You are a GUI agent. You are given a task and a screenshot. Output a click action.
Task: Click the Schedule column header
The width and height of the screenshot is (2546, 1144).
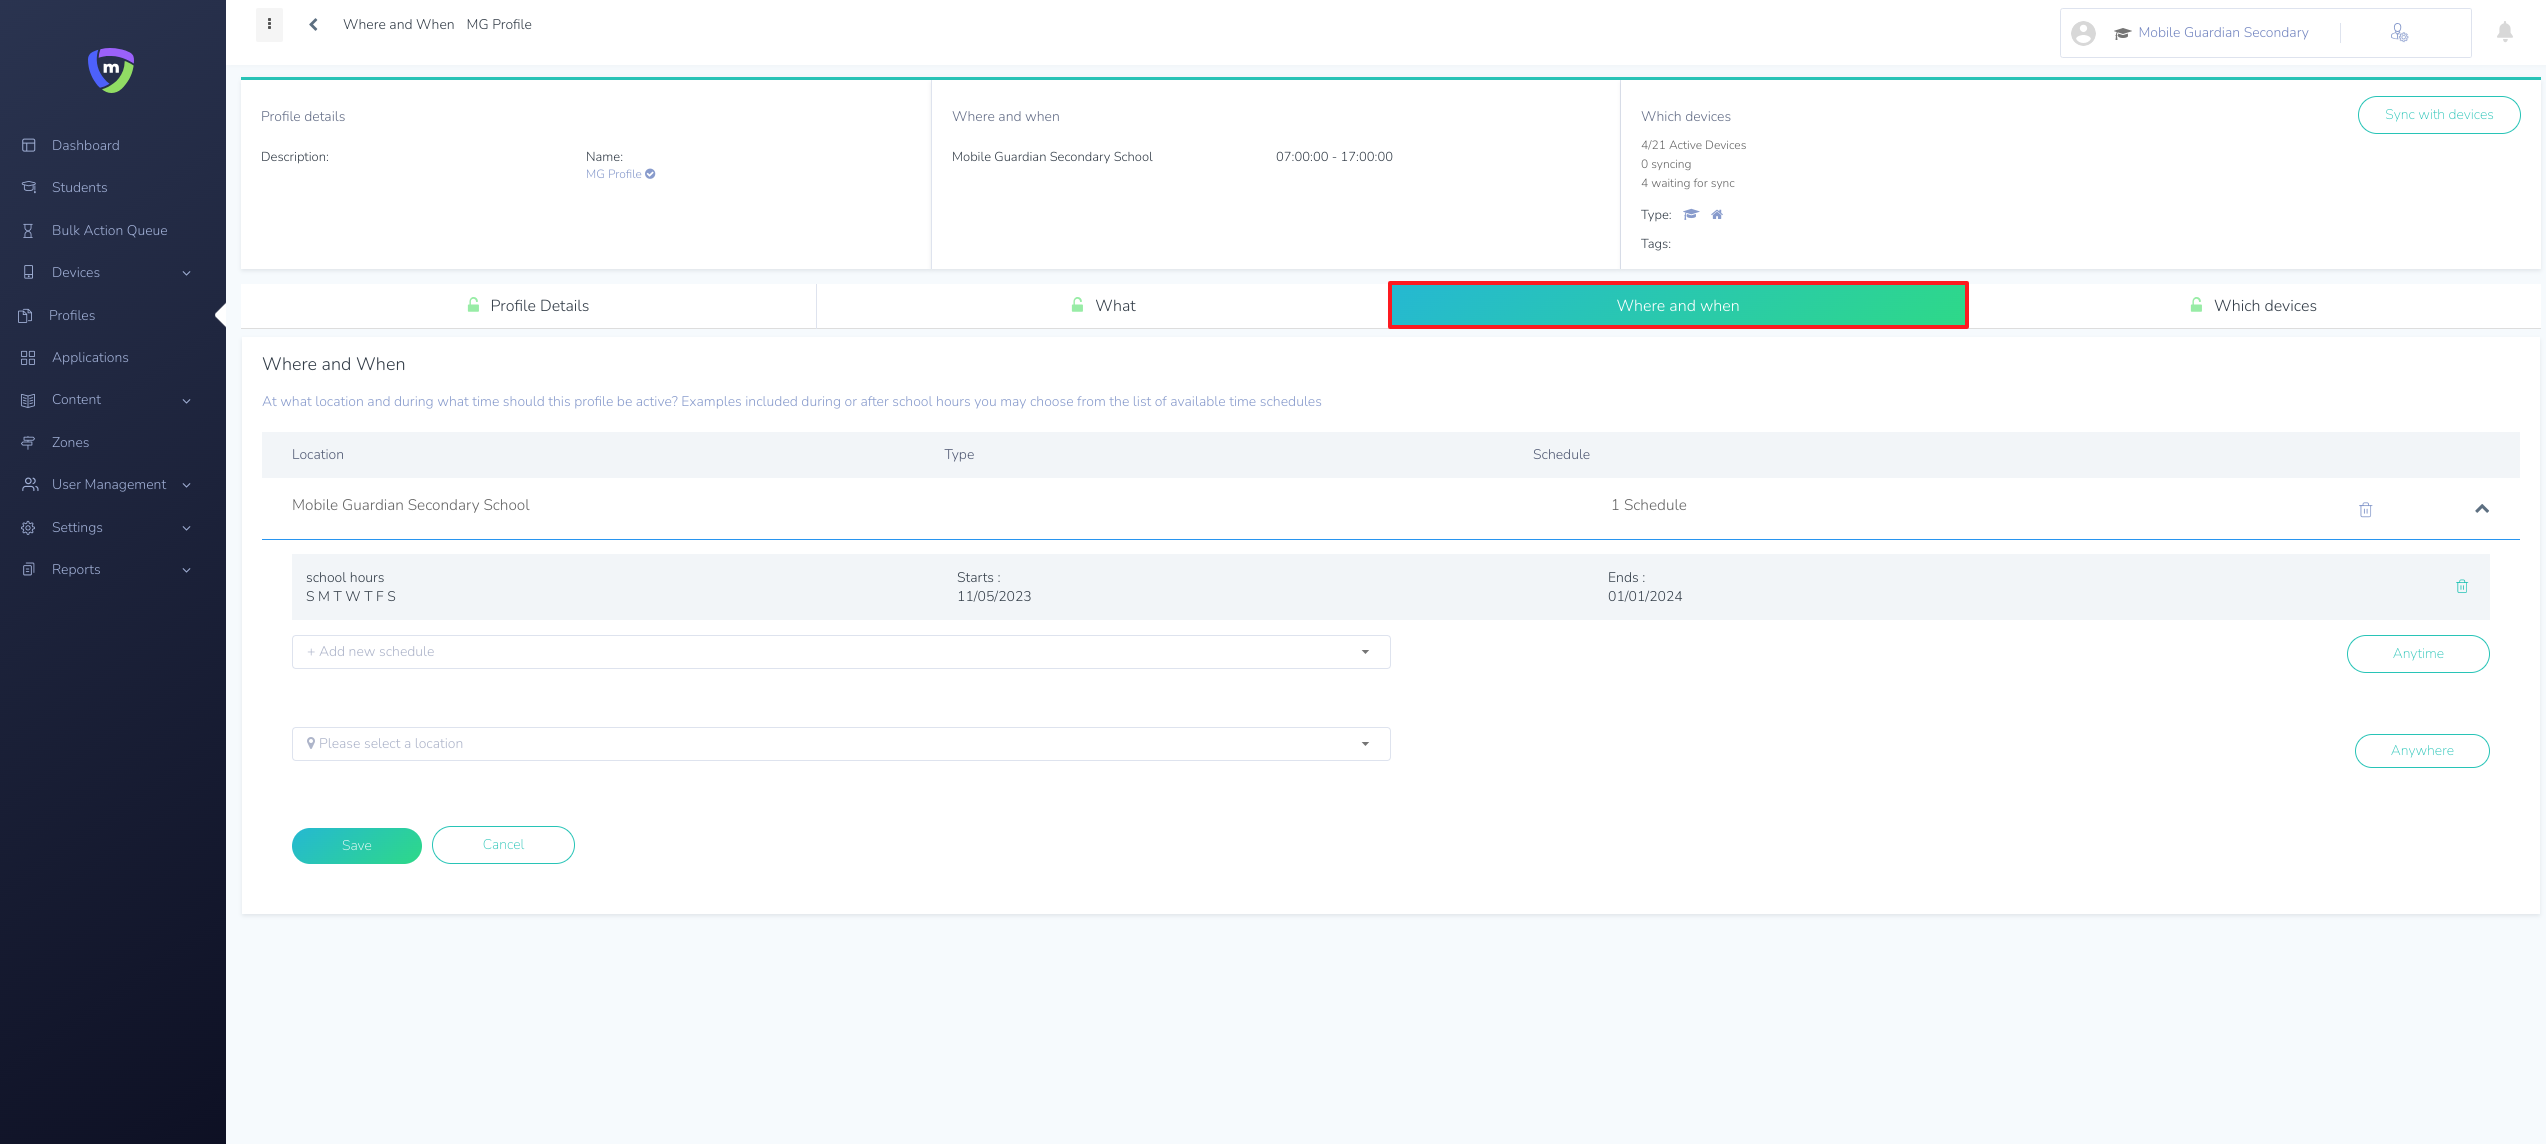pos(1561,455)
